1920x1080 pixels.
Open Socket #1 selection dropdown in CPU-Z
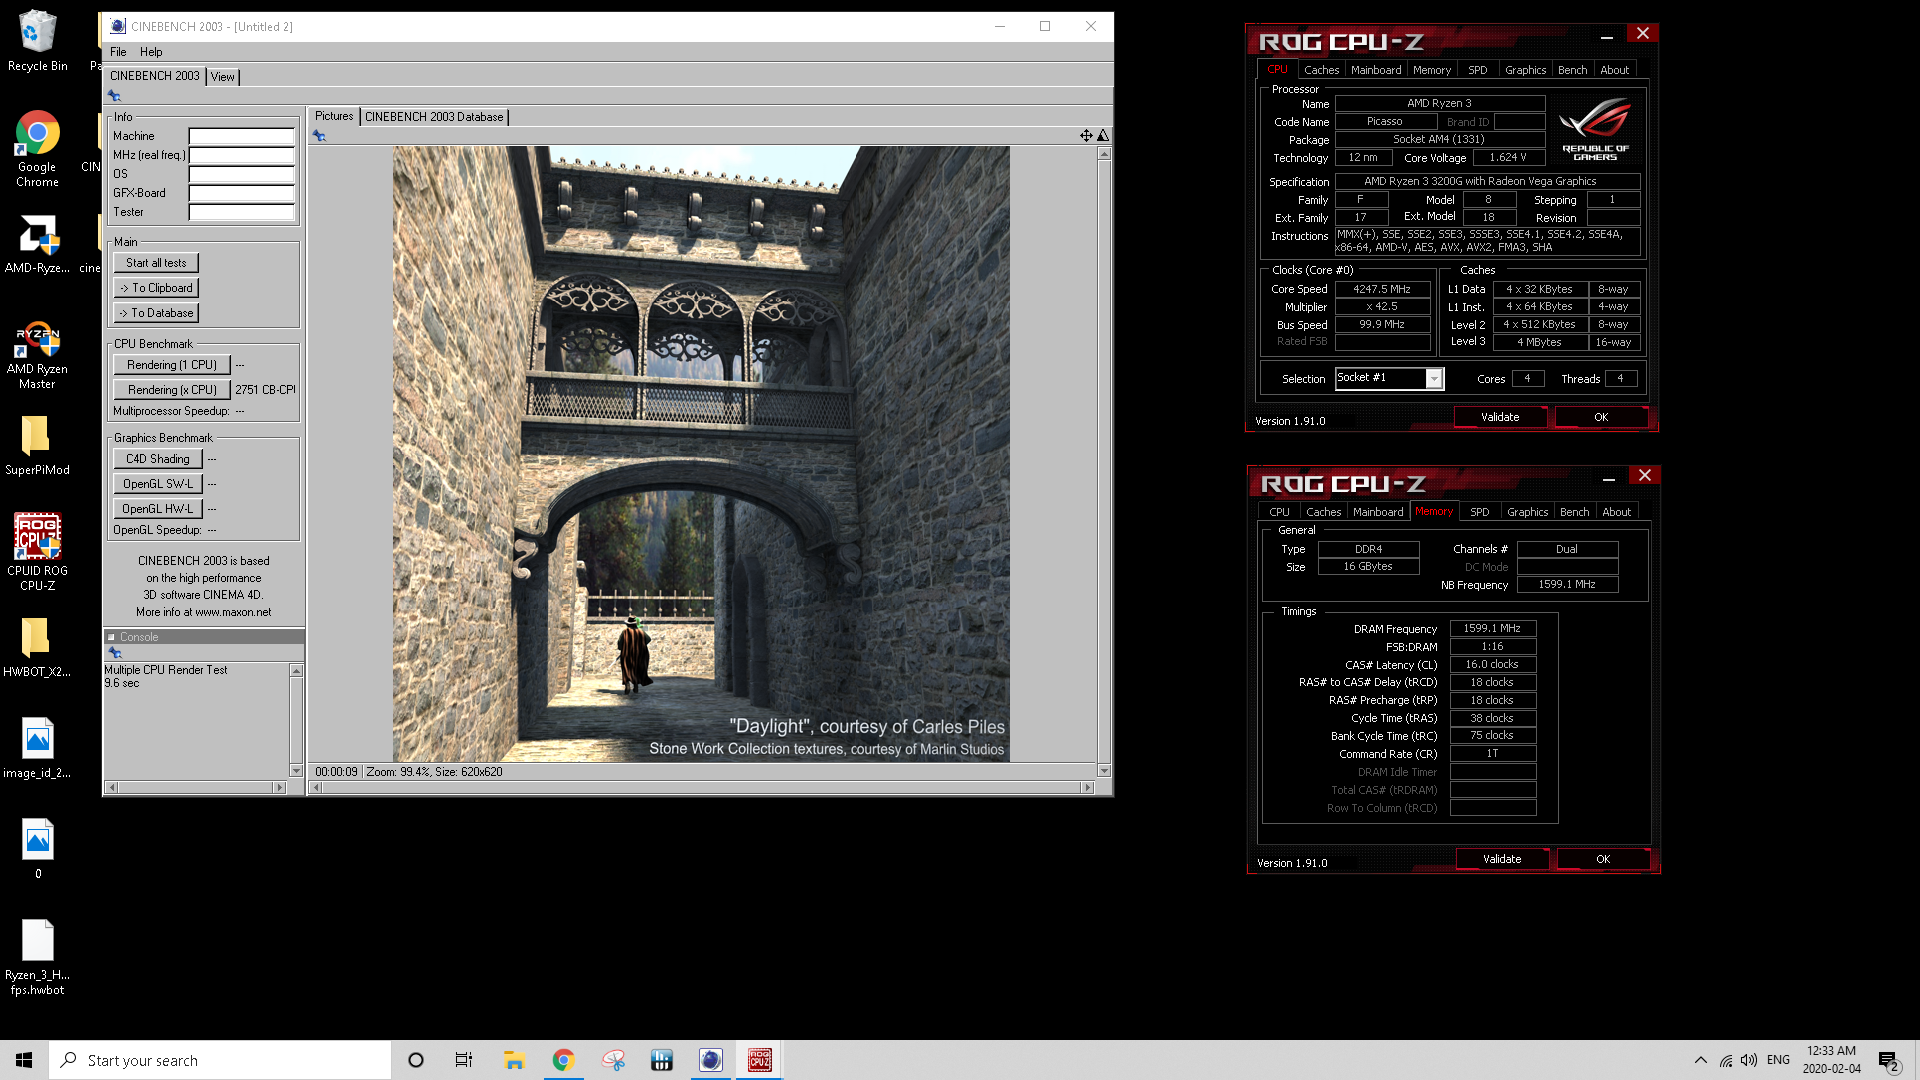coord(1389,378)
